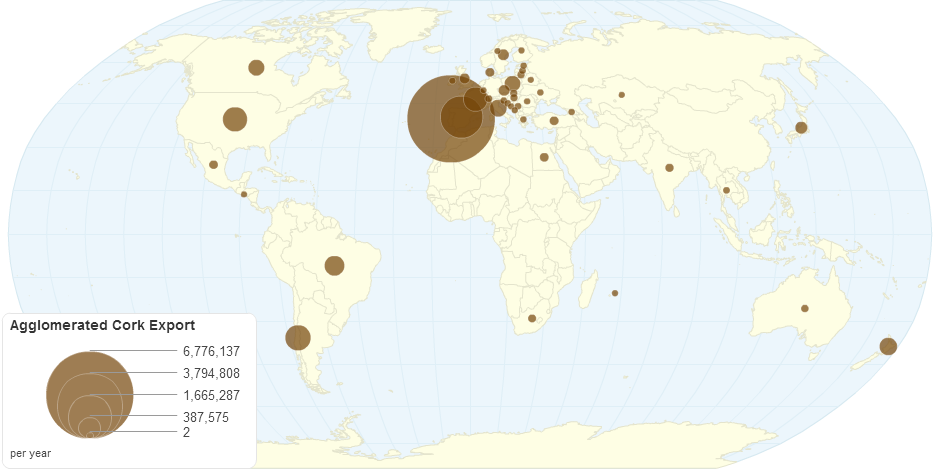940x469 pixels.
Task: Click the small bubble over Mexico
Action: pyautogui.click(x=213, y=165)
